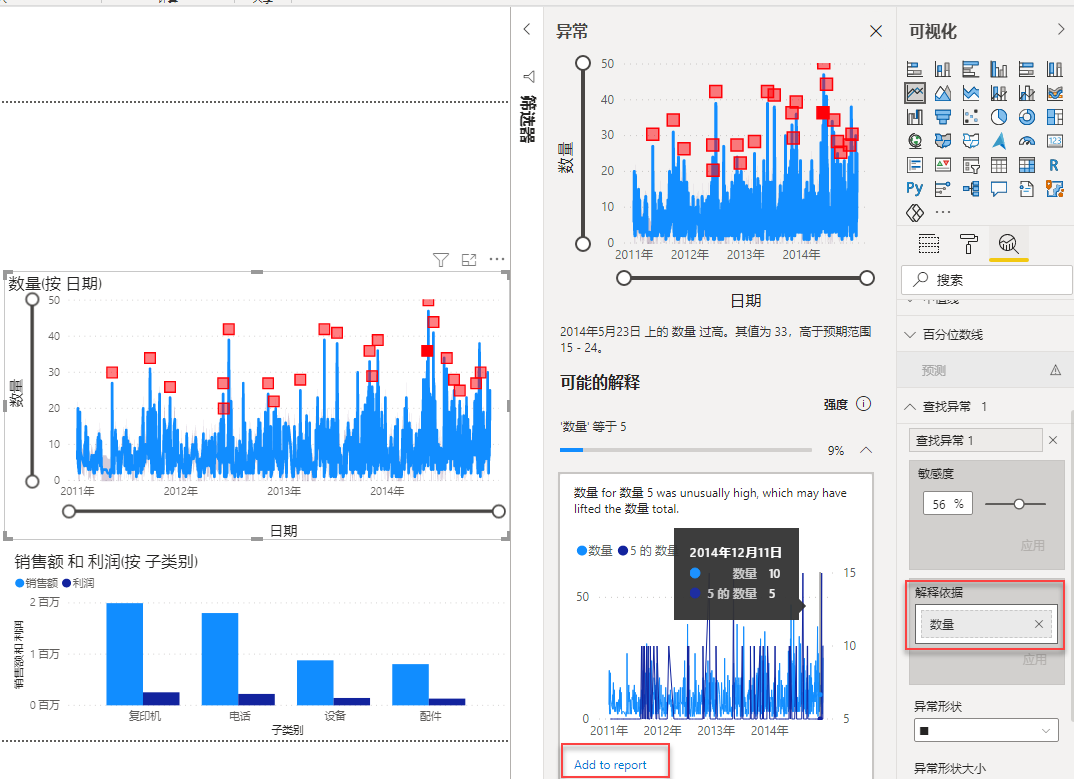Image resolution: width=1074 pixels, height=779 pixels.
Task: Open the 异常形状 dropdown
Action: pos(986,730)
